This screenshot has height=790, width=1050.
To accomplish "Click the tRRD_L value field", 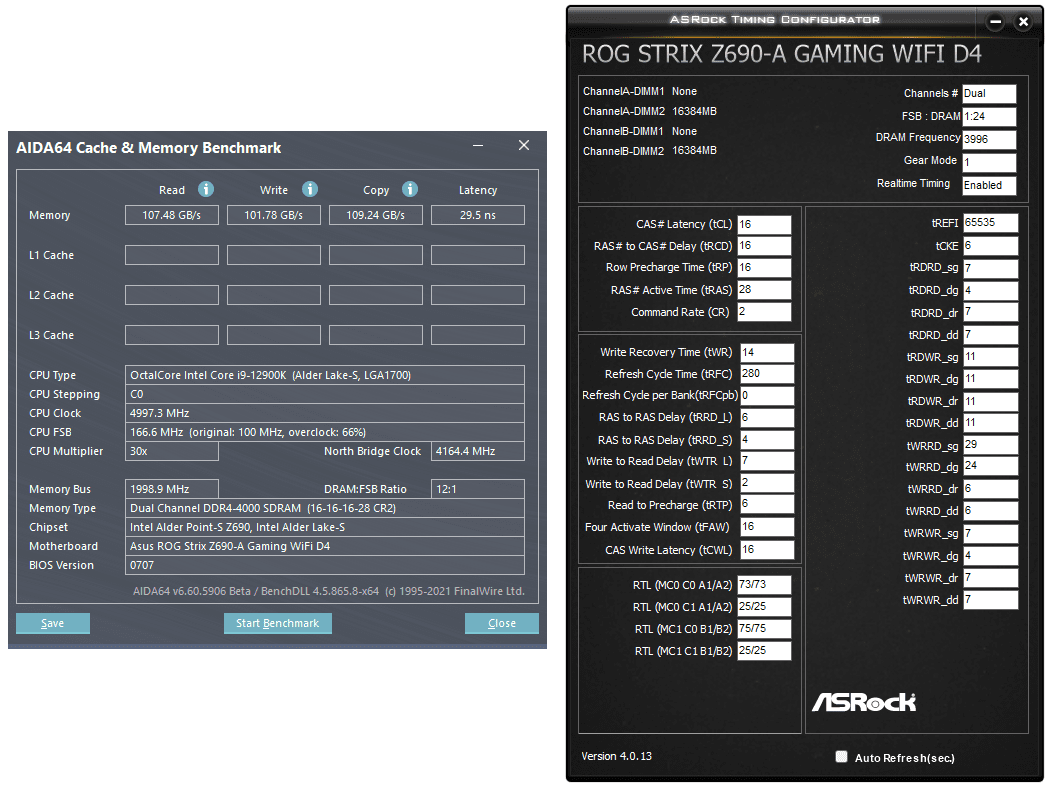I will (767, 418).
